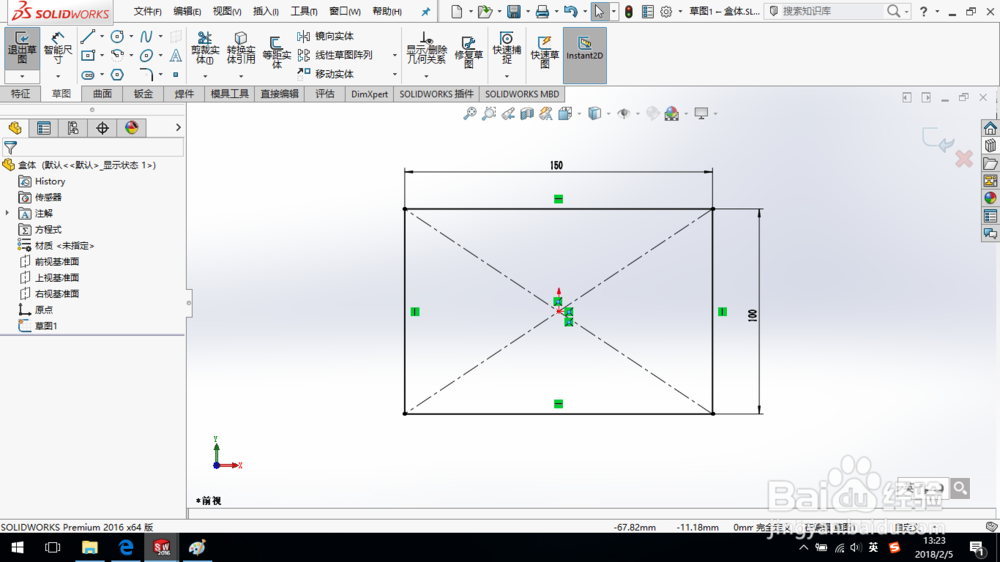Image resolution: width=1000 pixels, height=562 pixels.
Task: Select the Polygon sketch tool
Action: [x=117, y=75]
